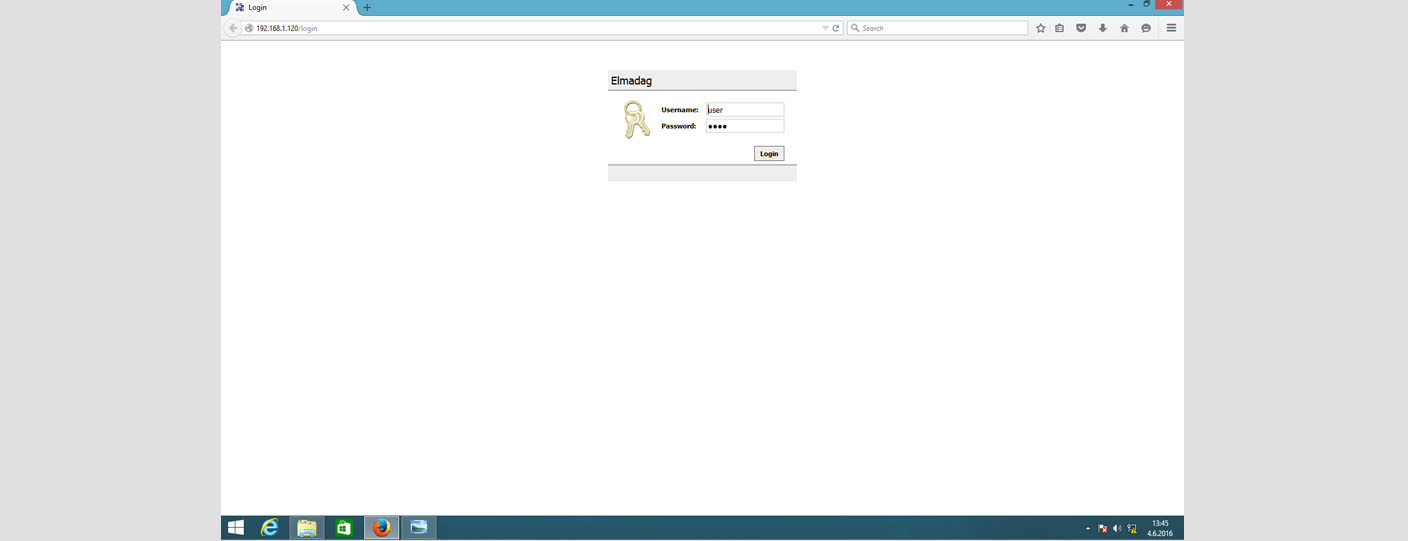Open the bookmarks list icon
The height and width of the screenshot is (541, 1408).
(x=1060, y=28)
